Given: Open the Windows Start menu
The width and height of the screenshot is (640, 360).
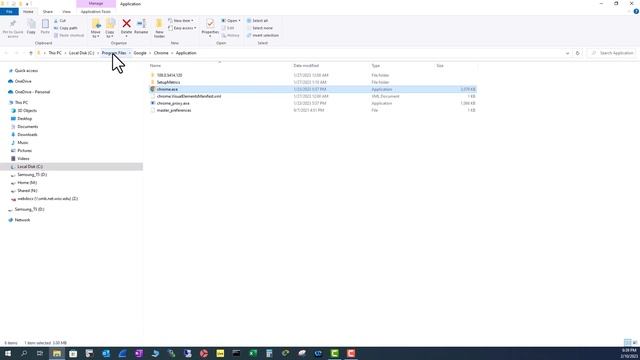Looking at the screenshot, I should [x=8, y=353].
